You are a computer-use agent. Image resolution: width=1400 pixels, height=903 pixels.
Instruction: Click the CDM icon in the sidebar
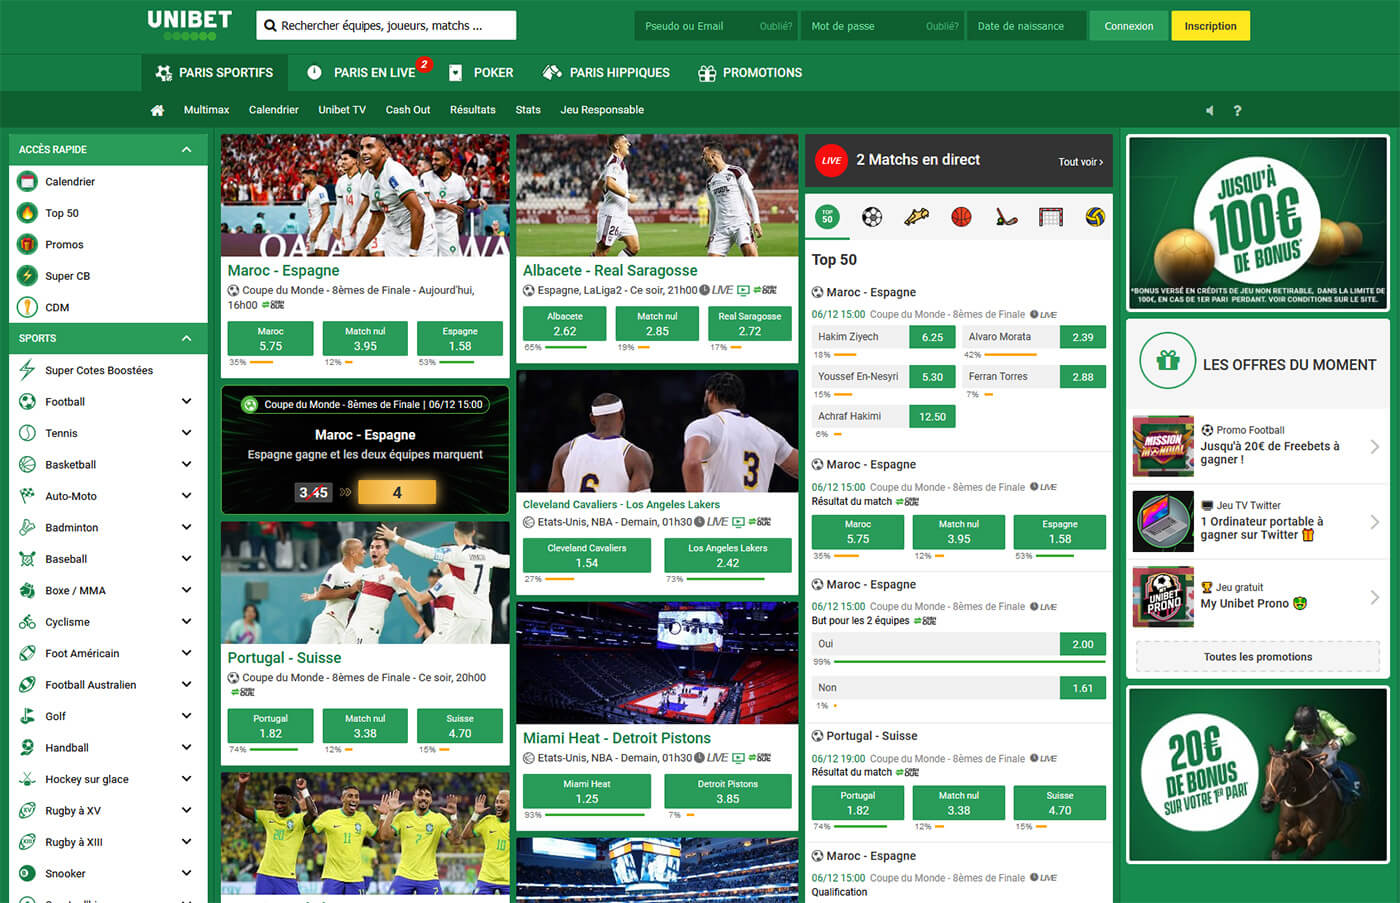click(27, 307)
